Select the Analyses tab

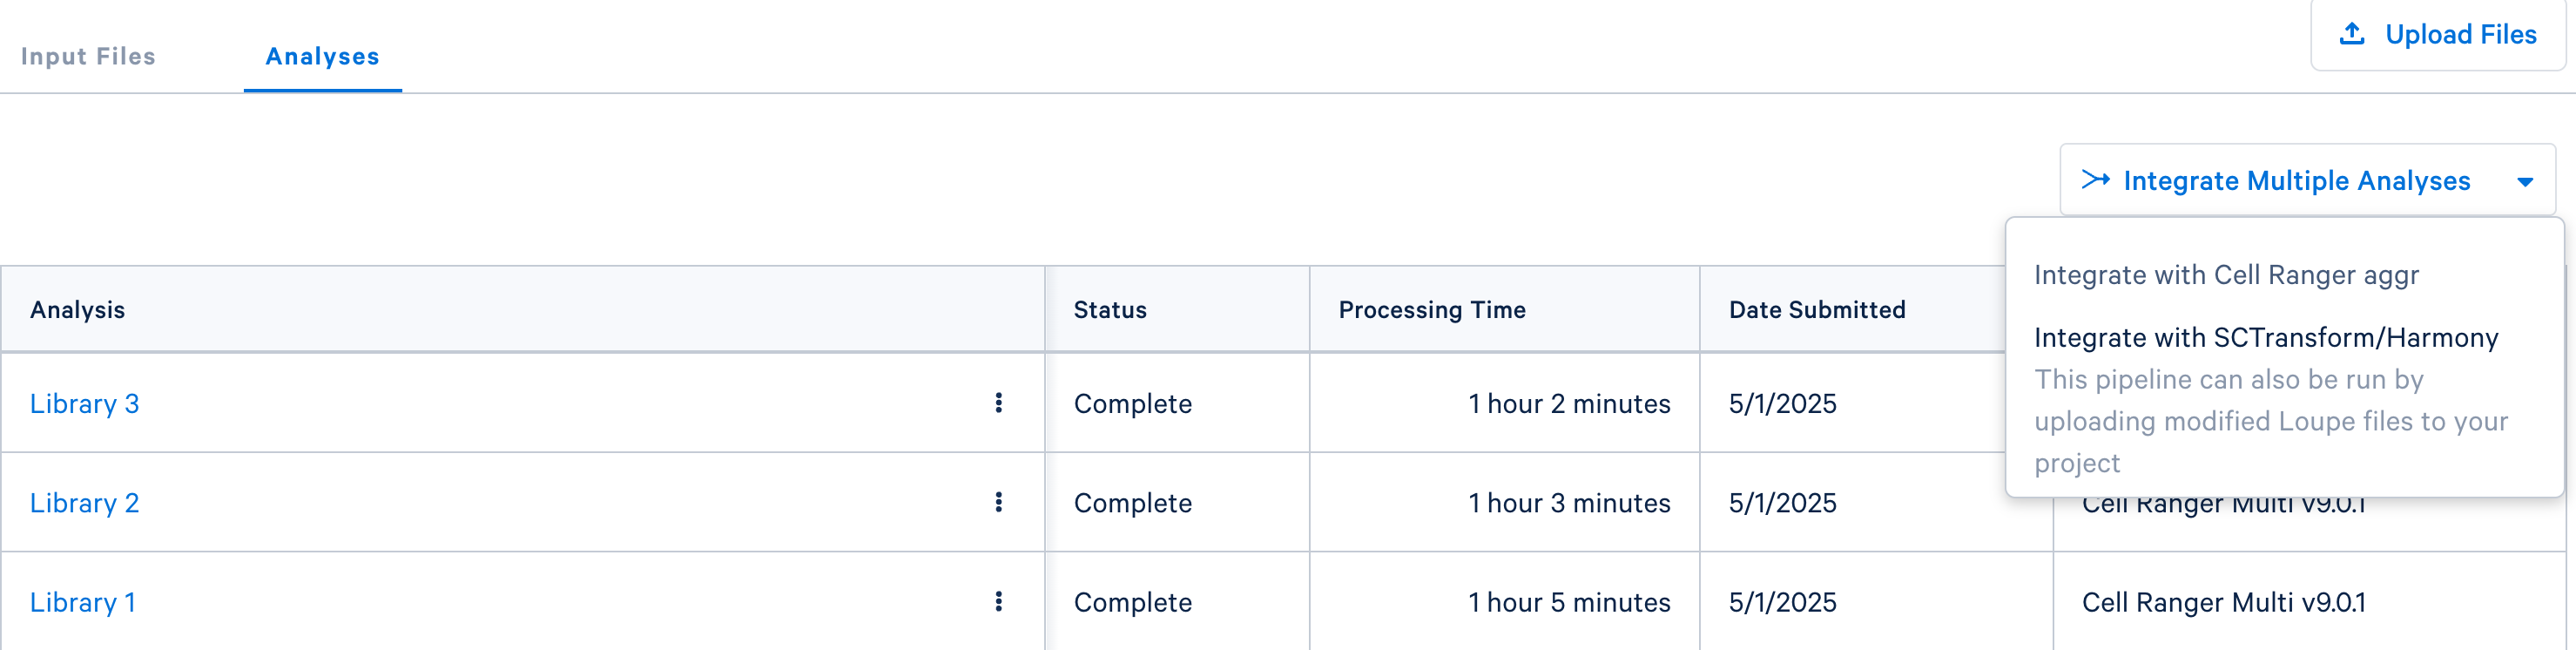click(322, 57)
